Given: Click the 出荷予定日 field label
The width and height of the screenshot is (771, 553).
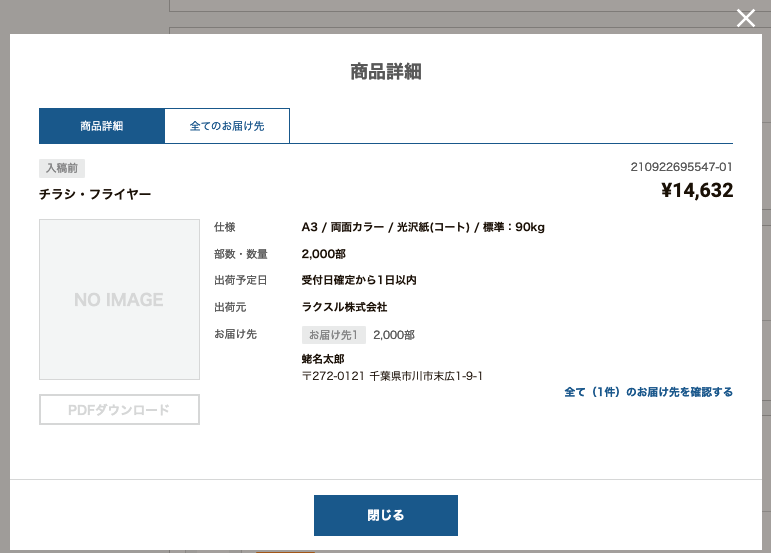Looking at the screenshot, I should 240,280.
